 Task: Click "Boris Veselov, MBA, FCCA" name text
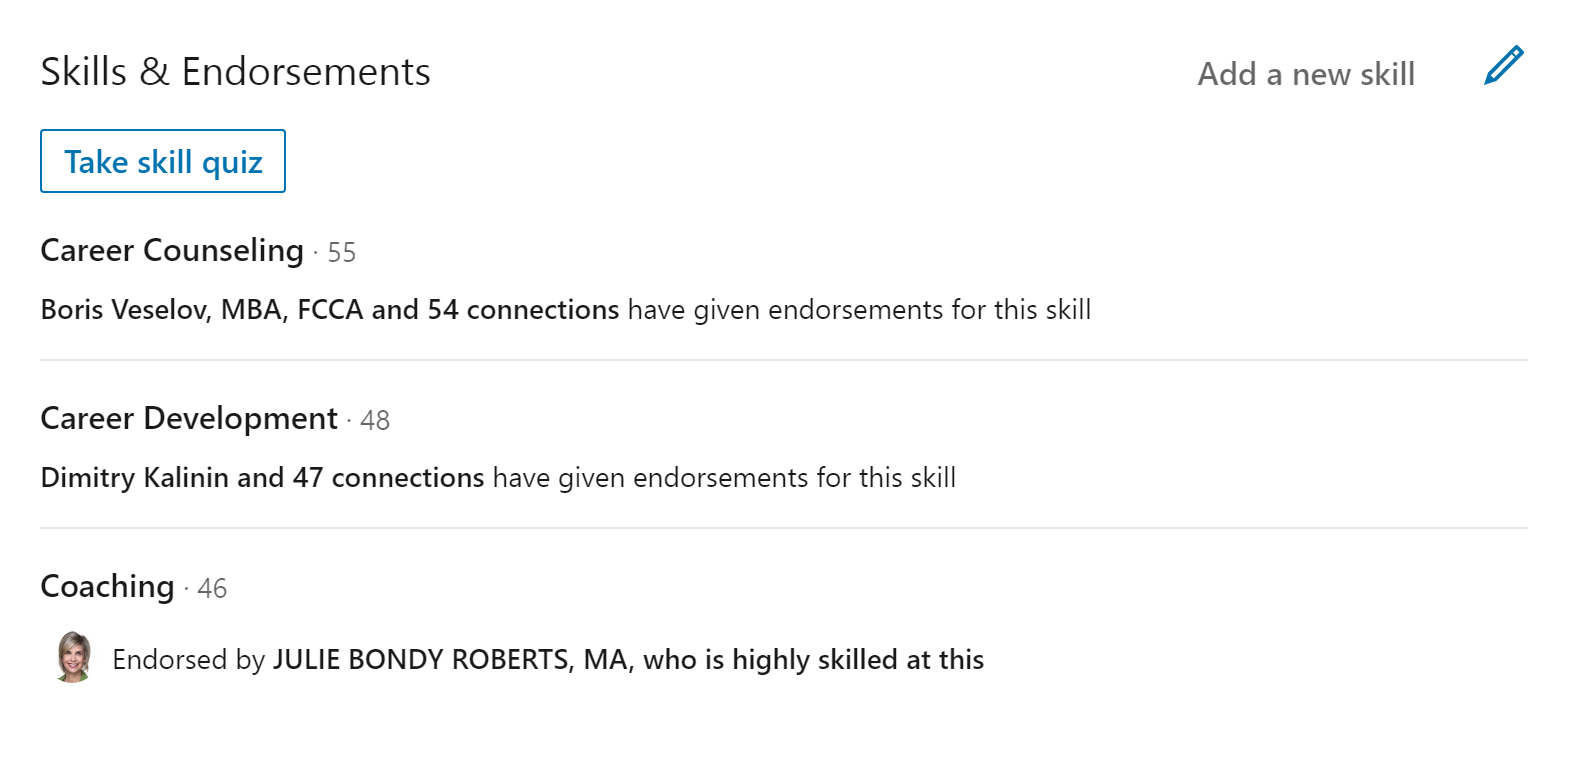click(x=202, y=310)
